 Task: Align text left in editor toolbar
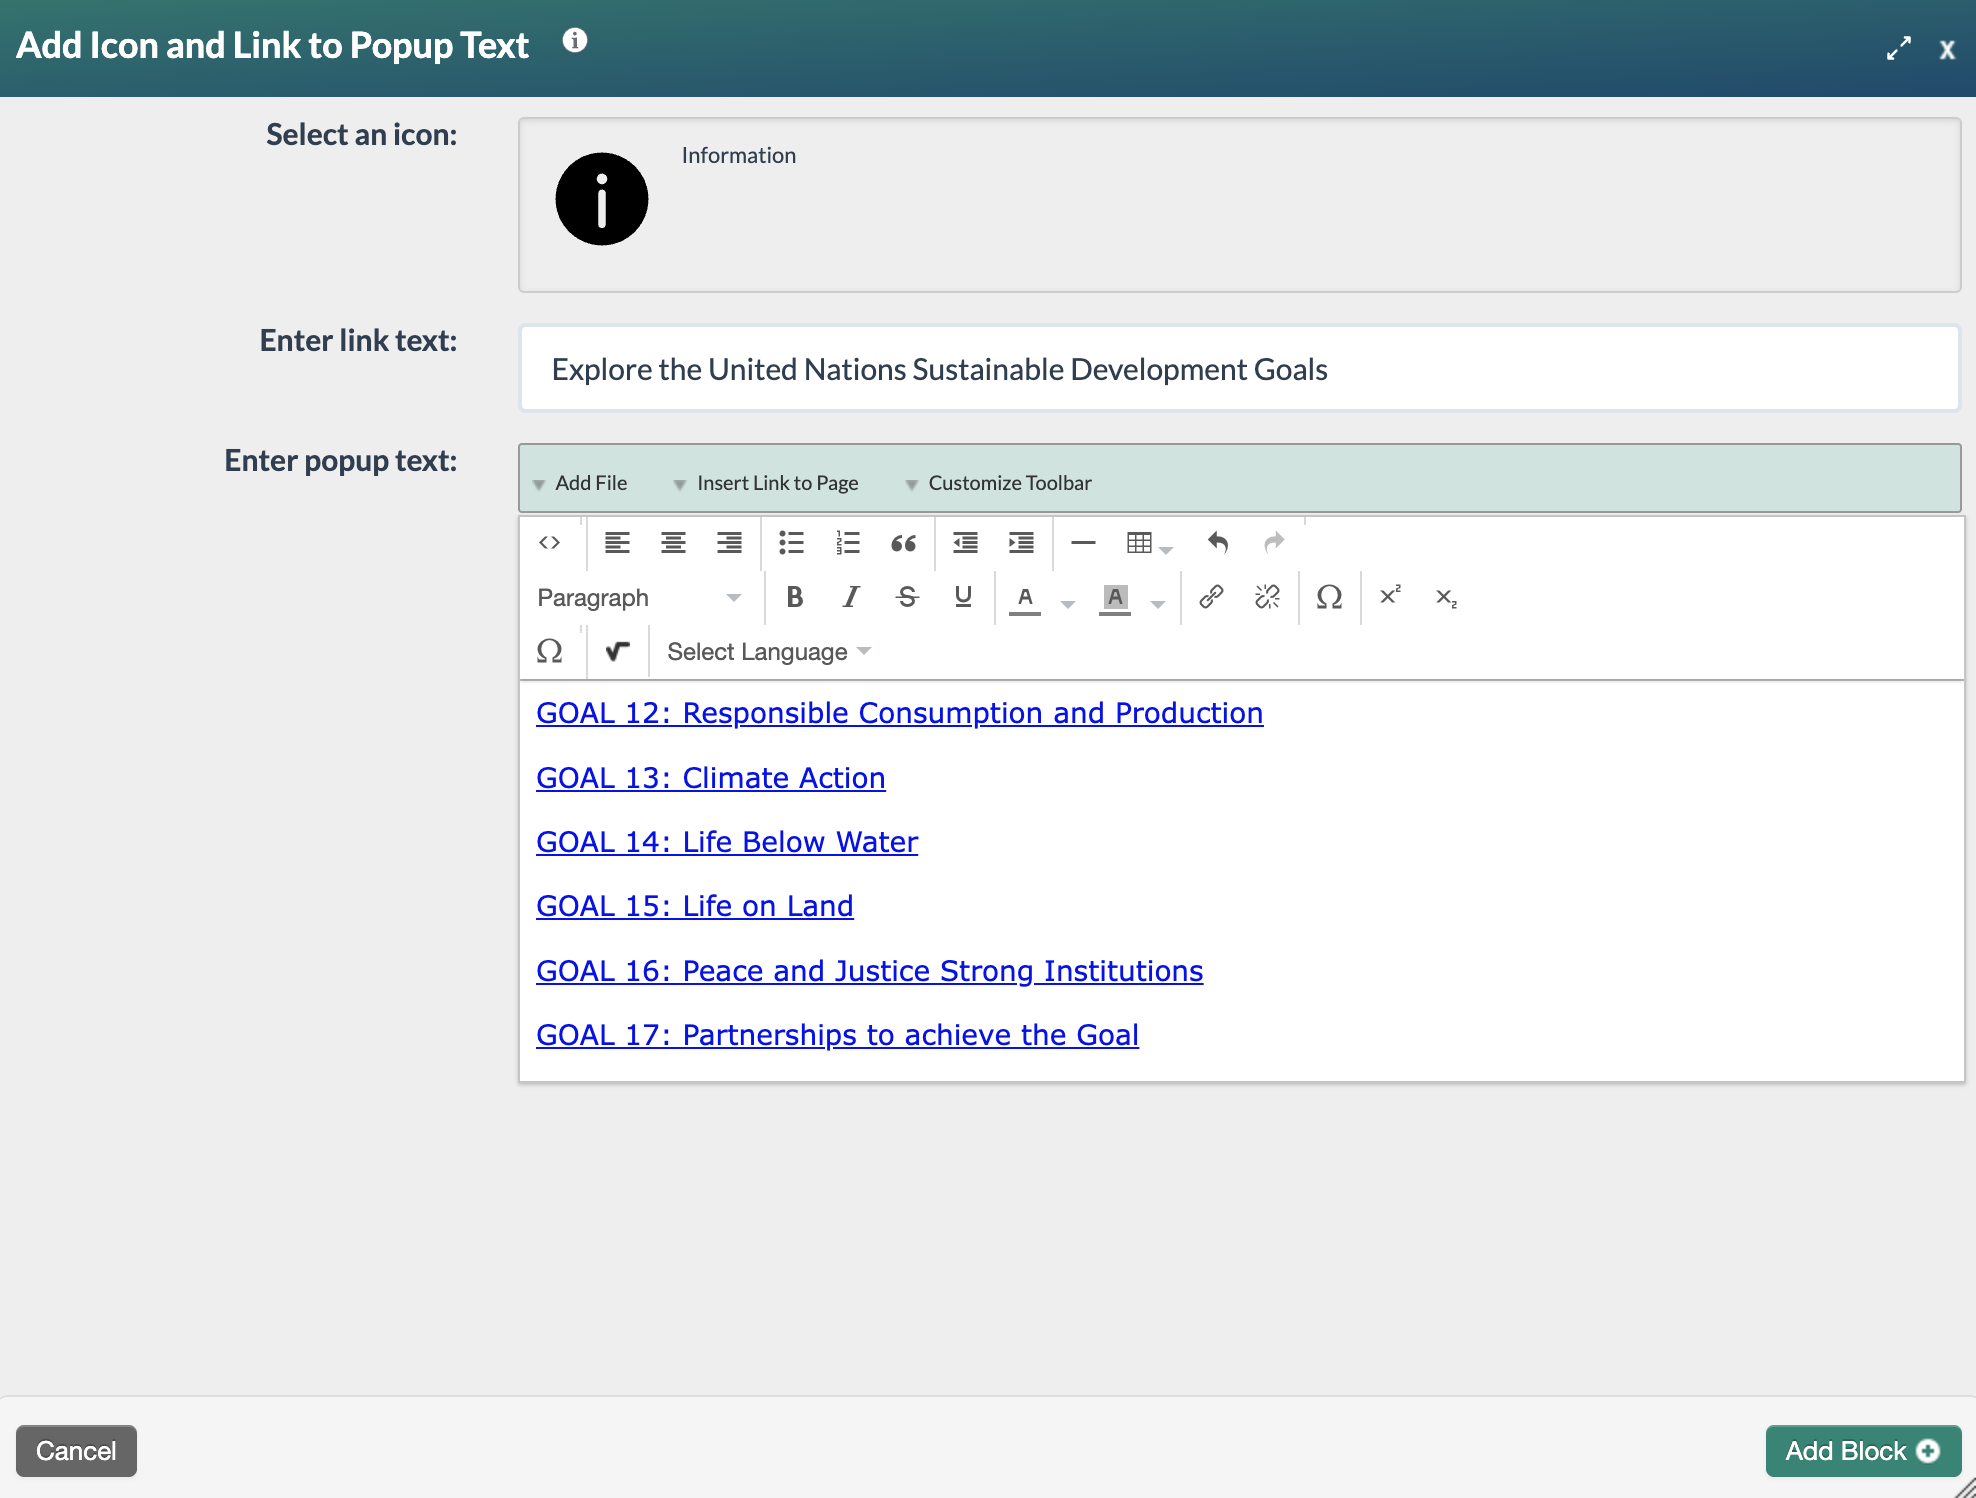point(617,543)
